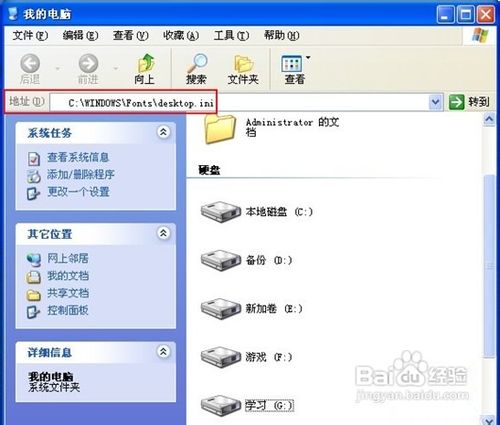Image resolution: width=500 pixels, height=425 pixels.
Task: Open the Administrator 的文档 folder icon
Action: [220, 129]
